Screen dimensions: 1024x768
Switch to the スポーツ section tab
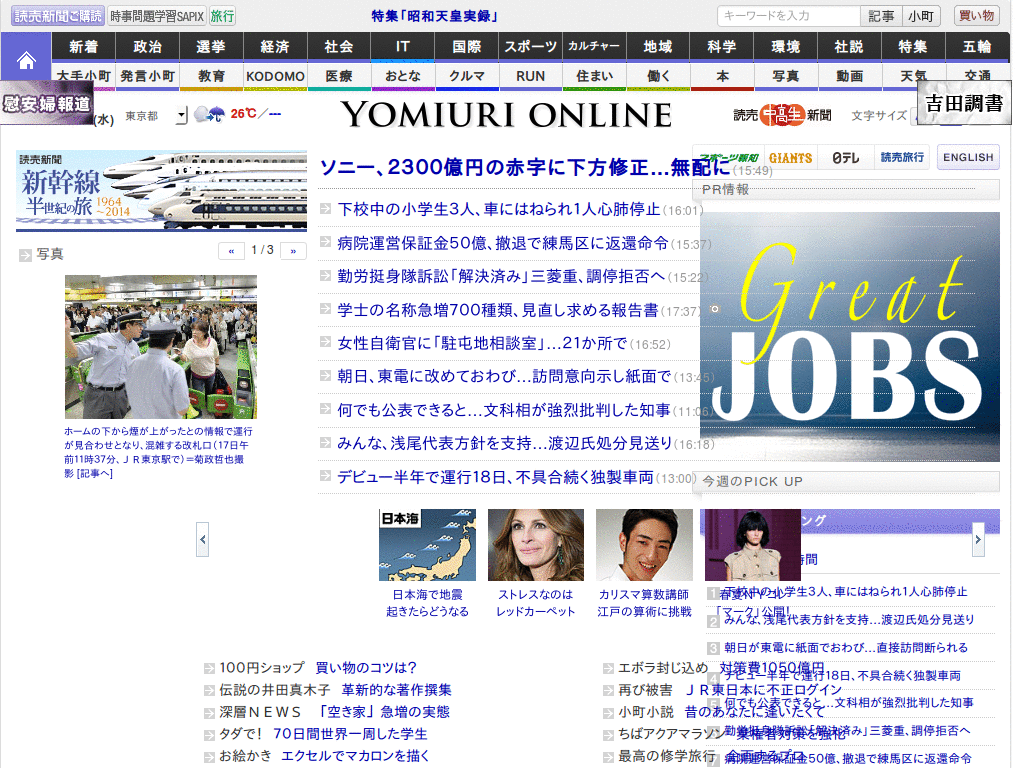click(x=531, y=46)
